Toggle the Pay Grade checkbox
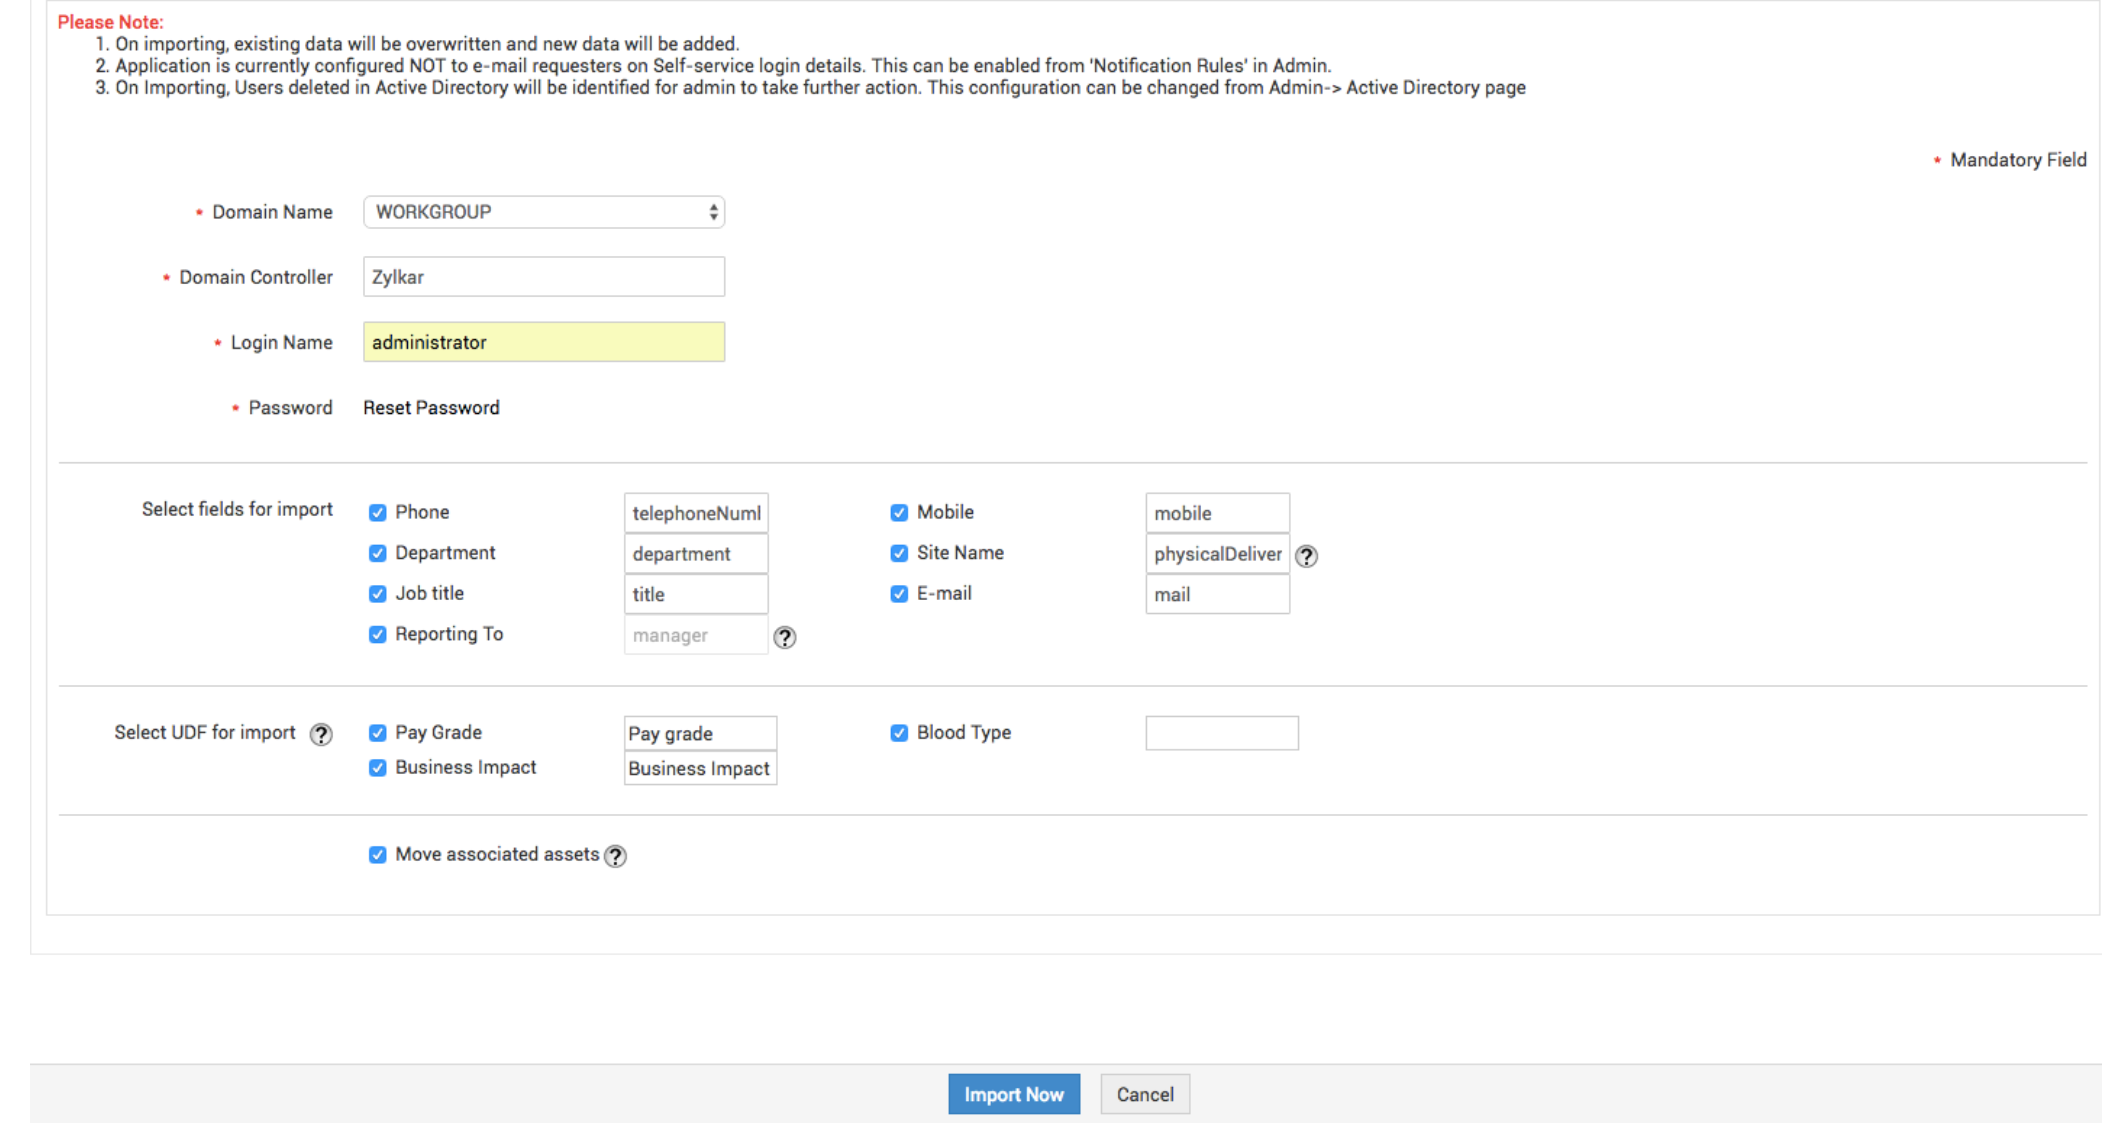Image resolution: width=2119 pixels, height=1129 pixels. tap(377, 733)
